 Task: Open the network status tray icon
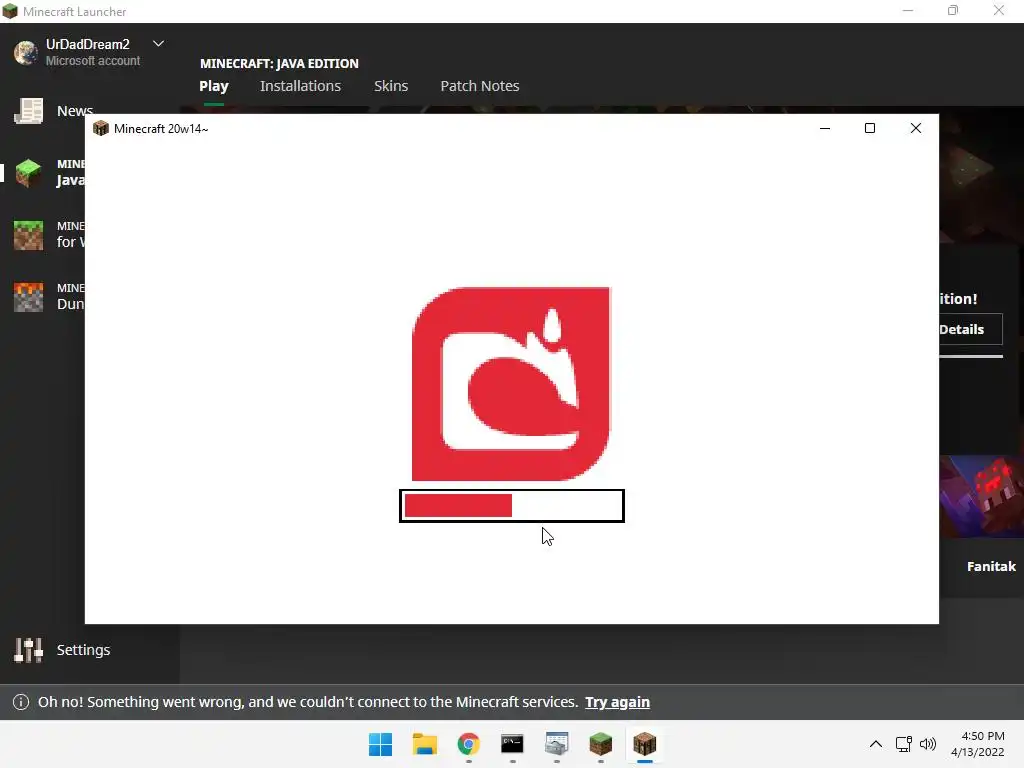[x=903, y=744]
